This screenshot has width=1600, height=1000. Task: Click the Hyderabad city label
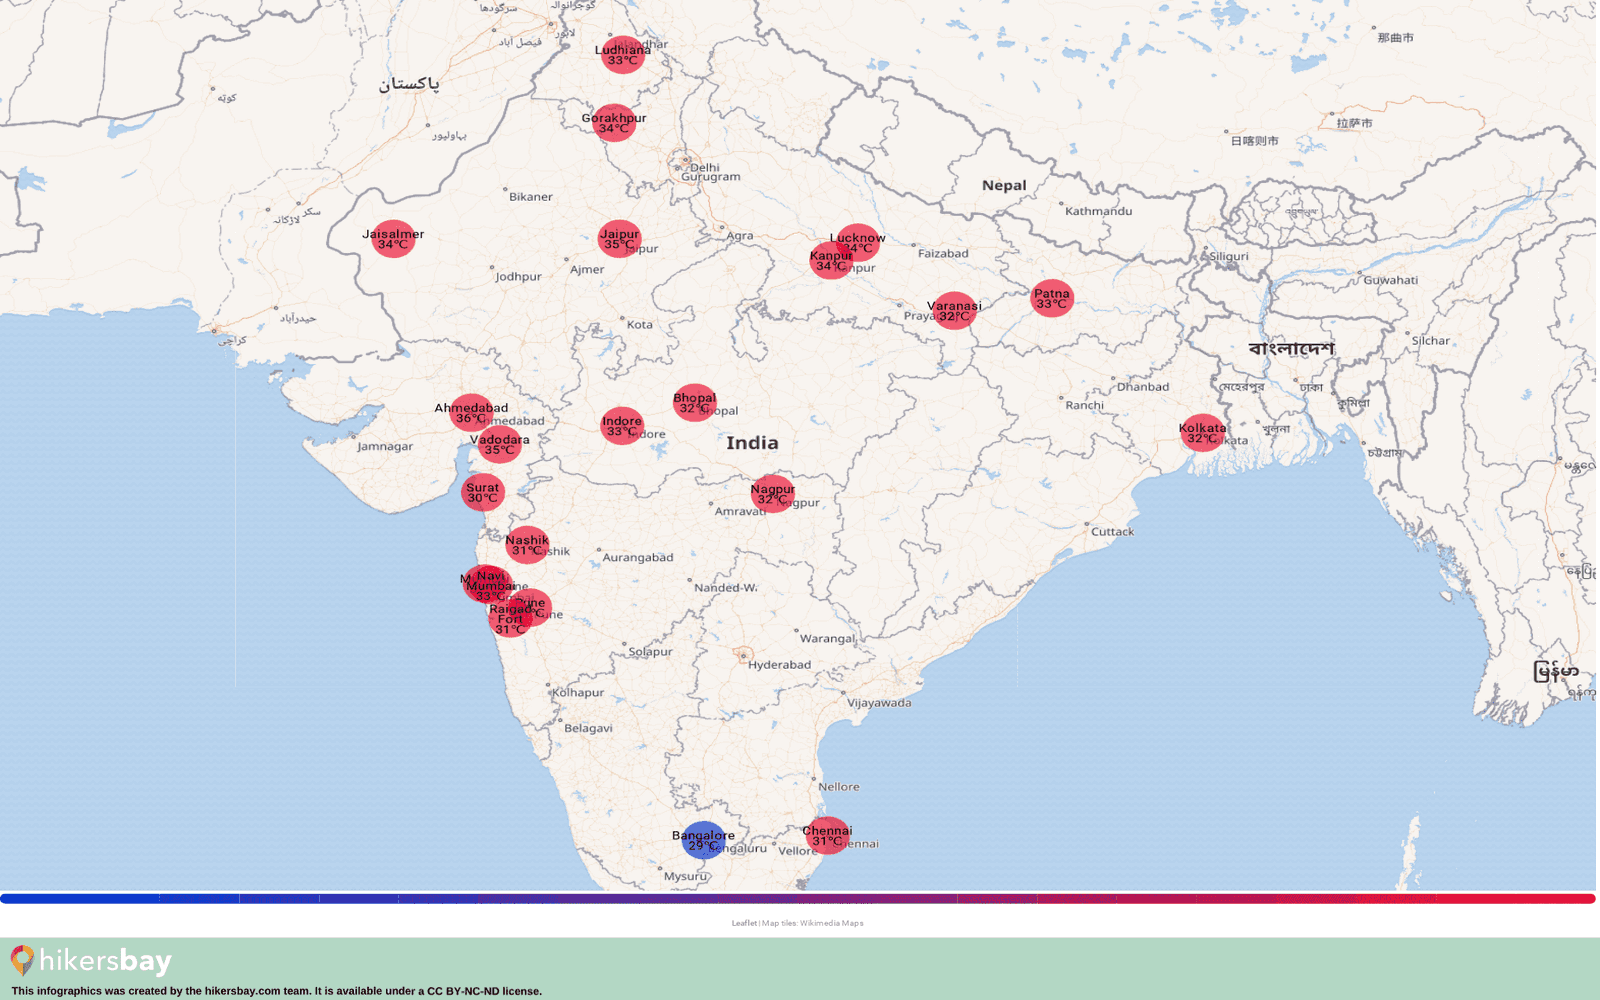point(779,665)
